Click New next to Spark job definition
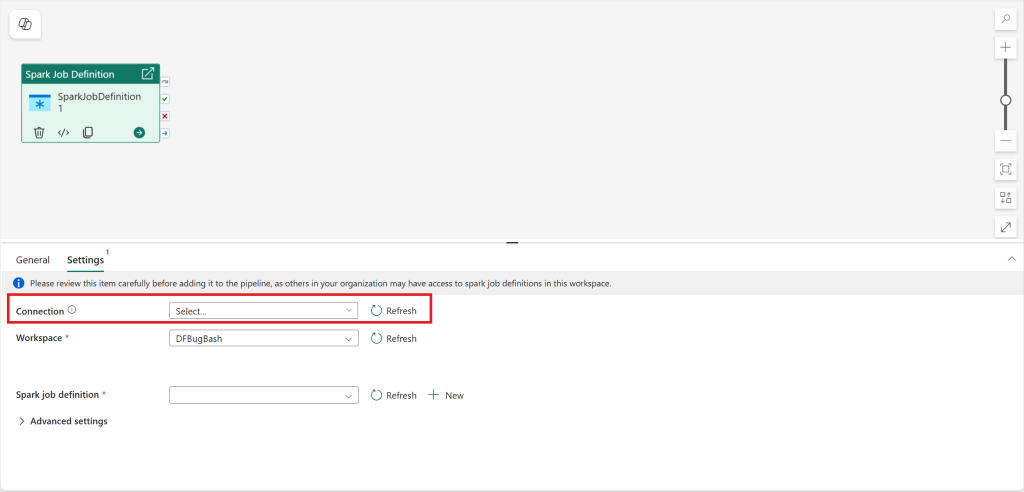Screen dimensions: 1024x492 point(446,395)
